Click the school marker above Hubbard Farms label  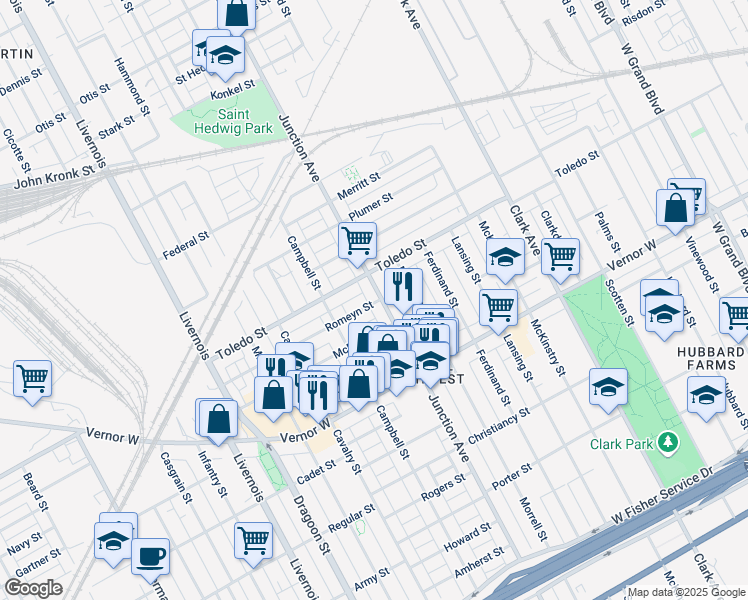(665, 315)
